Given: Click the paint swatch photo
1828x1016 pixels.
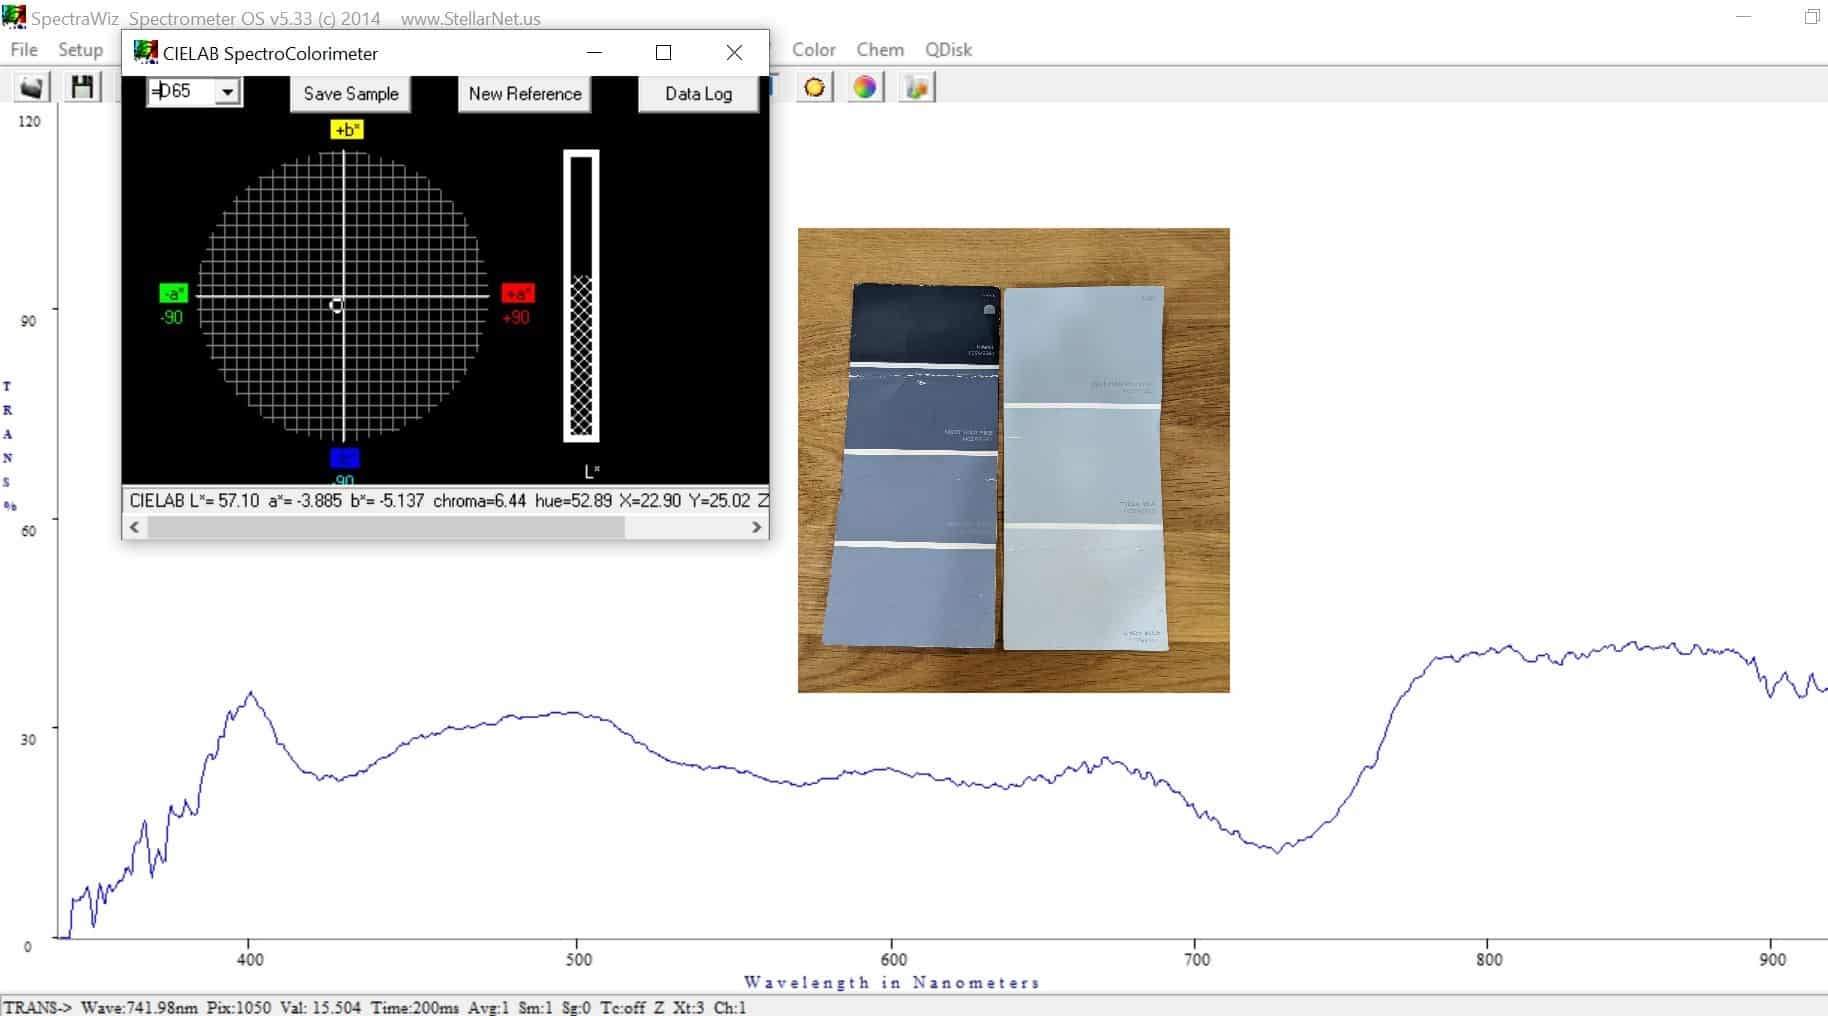Looking at the screenshot, I should pyautogui.click(x=1013, y=460).
